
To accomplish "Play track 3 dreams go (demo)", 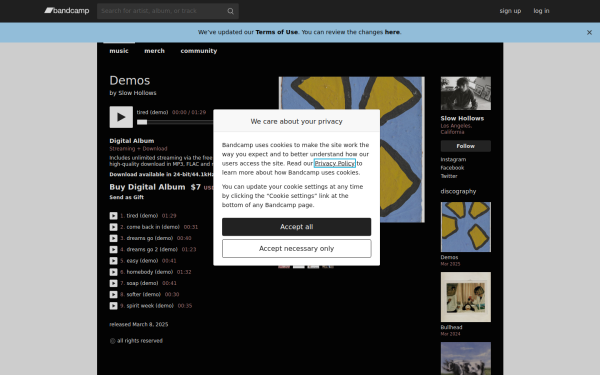I will (x=114, y=238).
